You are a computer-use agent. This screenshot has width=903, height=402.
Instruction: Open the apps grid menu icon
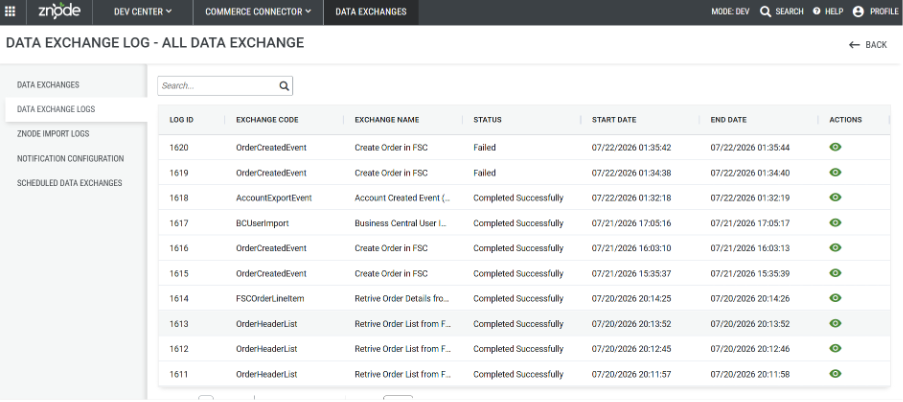coord(10,12)
